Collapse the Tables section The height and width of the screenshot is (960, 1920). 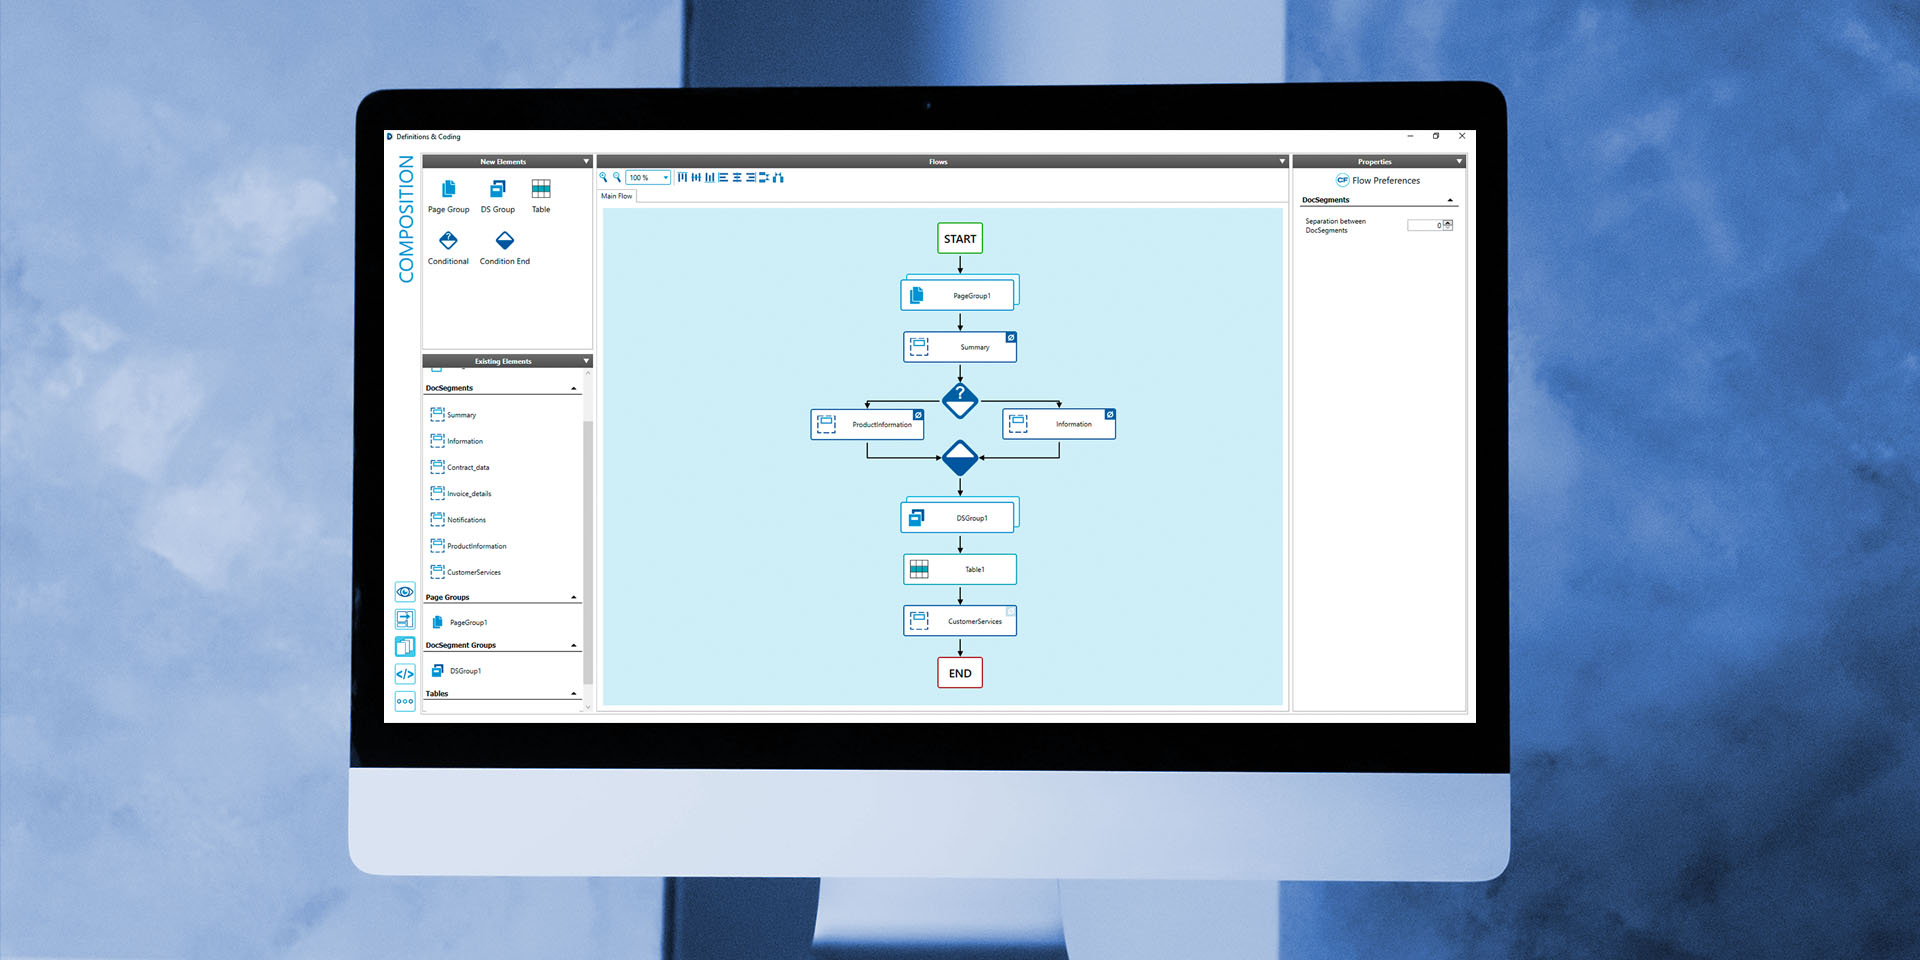coord(573,693)
